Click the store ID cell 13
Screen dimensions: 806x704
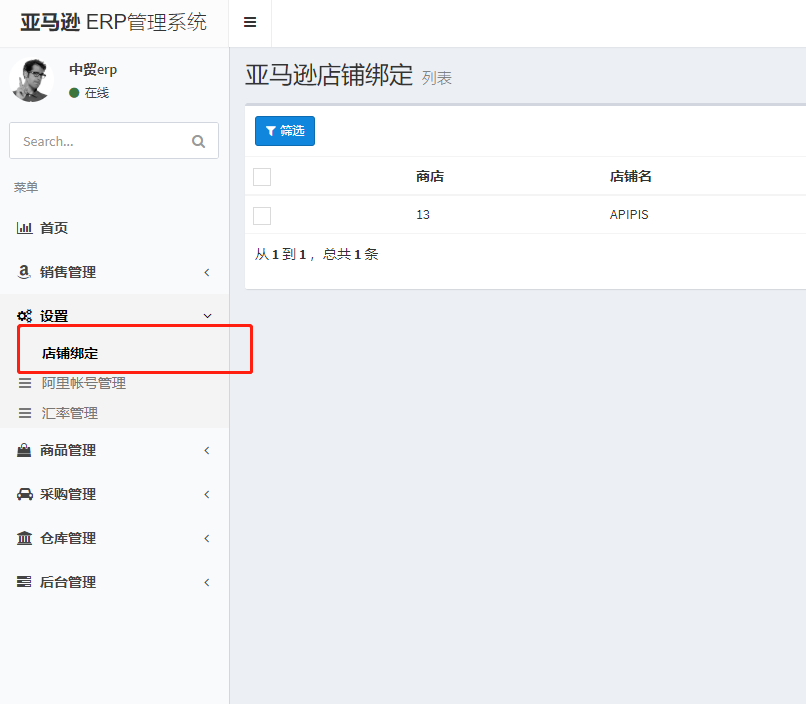[x=423, y=215]
